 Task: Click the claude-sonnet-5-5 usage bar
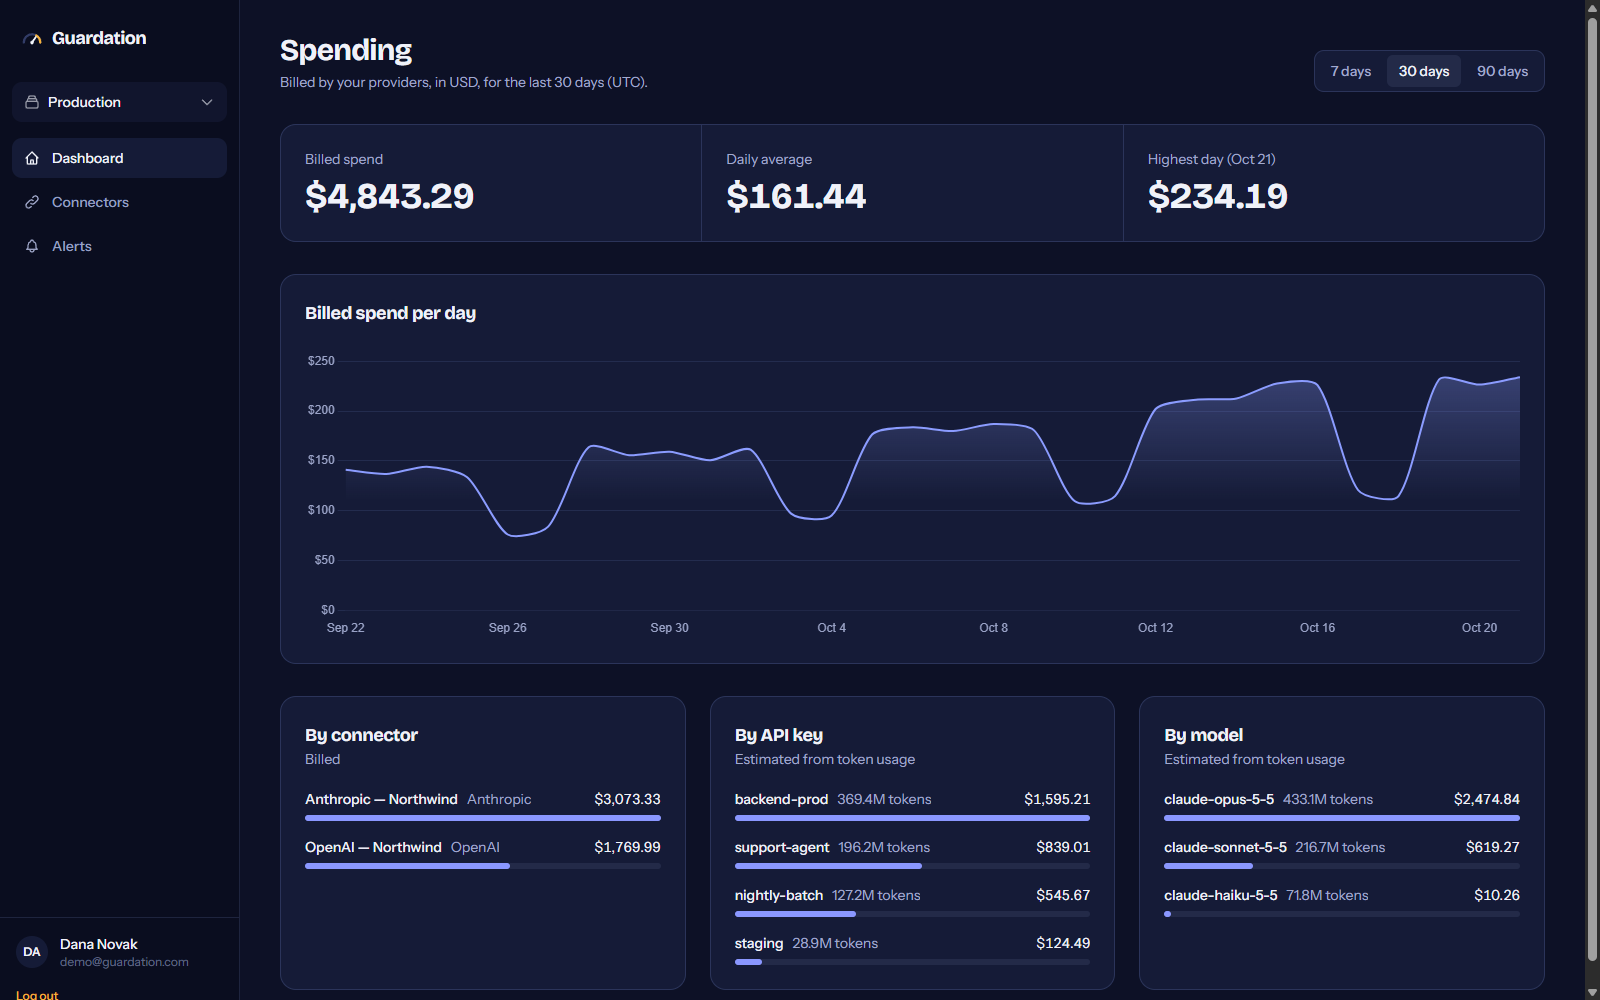pos(1342,866)
